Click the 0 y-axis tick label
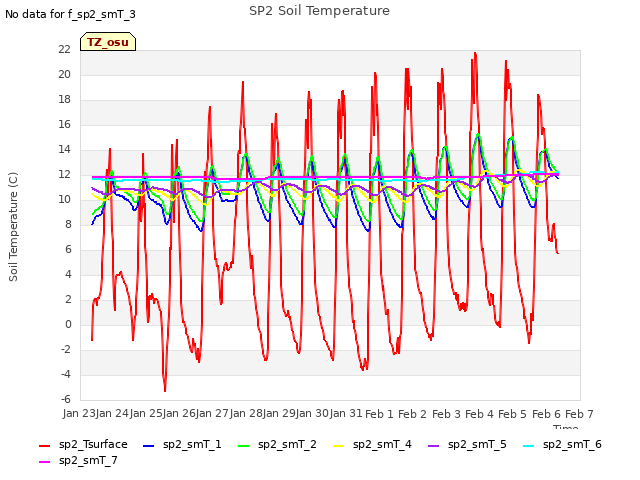Viewport: 640px width, 480px height. click(x=68, y=324)
